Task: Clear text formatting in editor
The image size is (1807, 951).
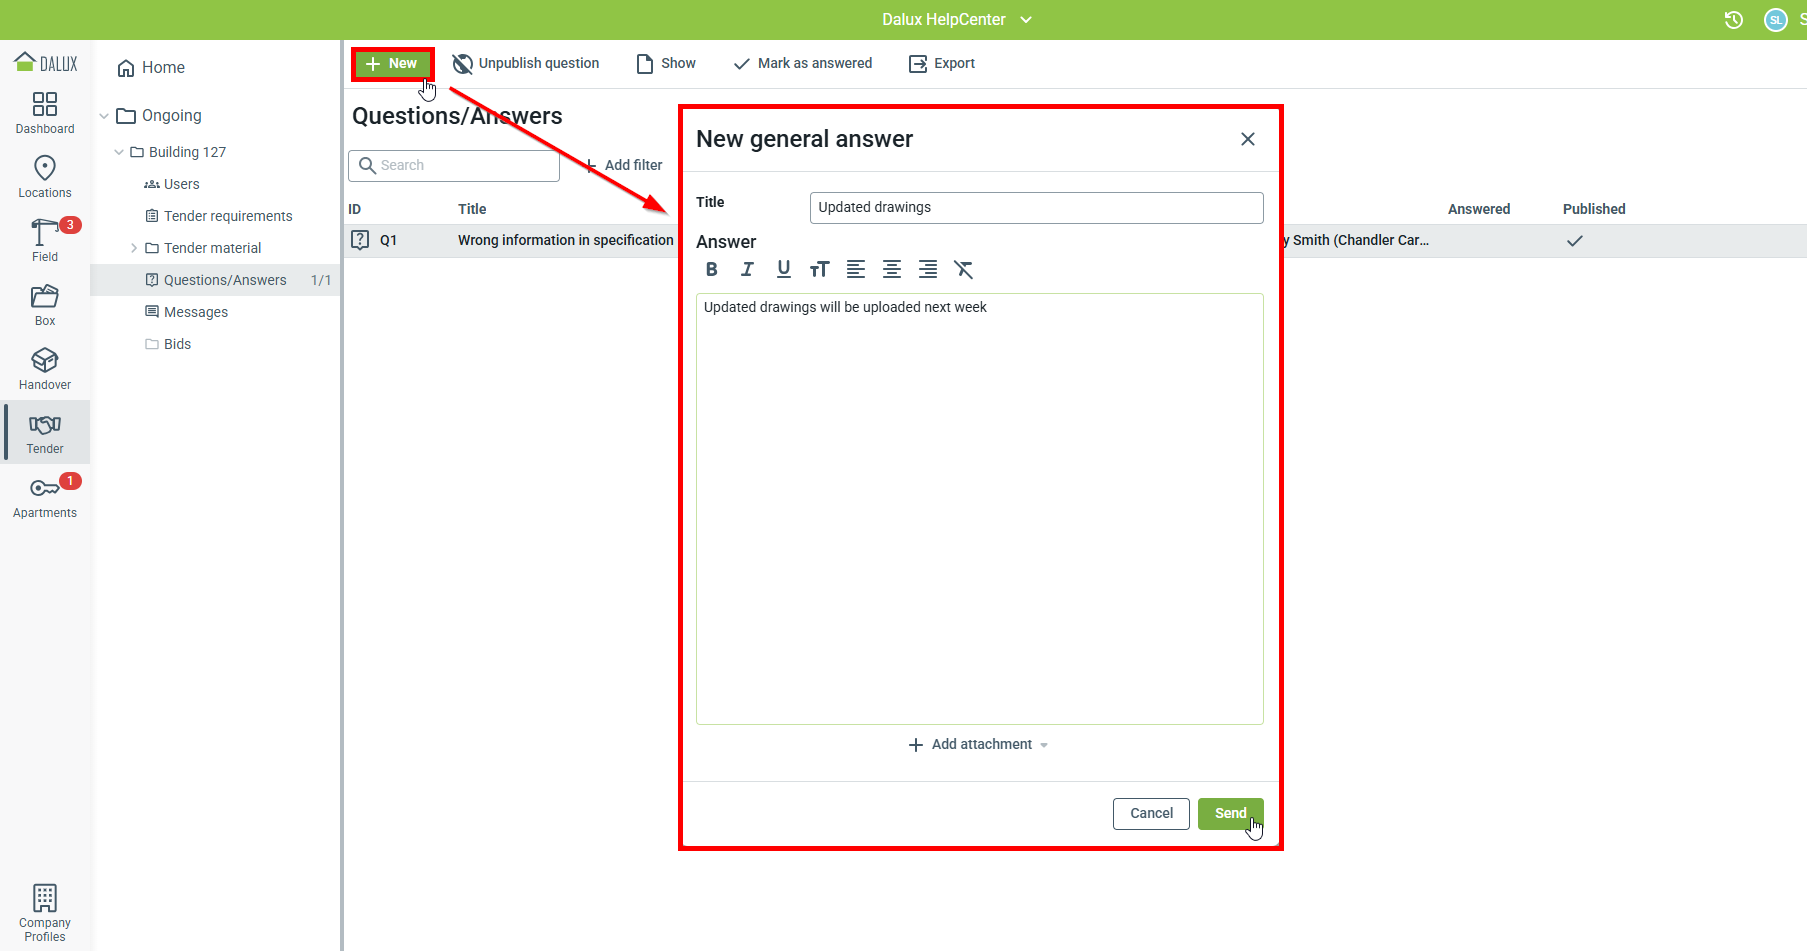Action: coord(963,269)
